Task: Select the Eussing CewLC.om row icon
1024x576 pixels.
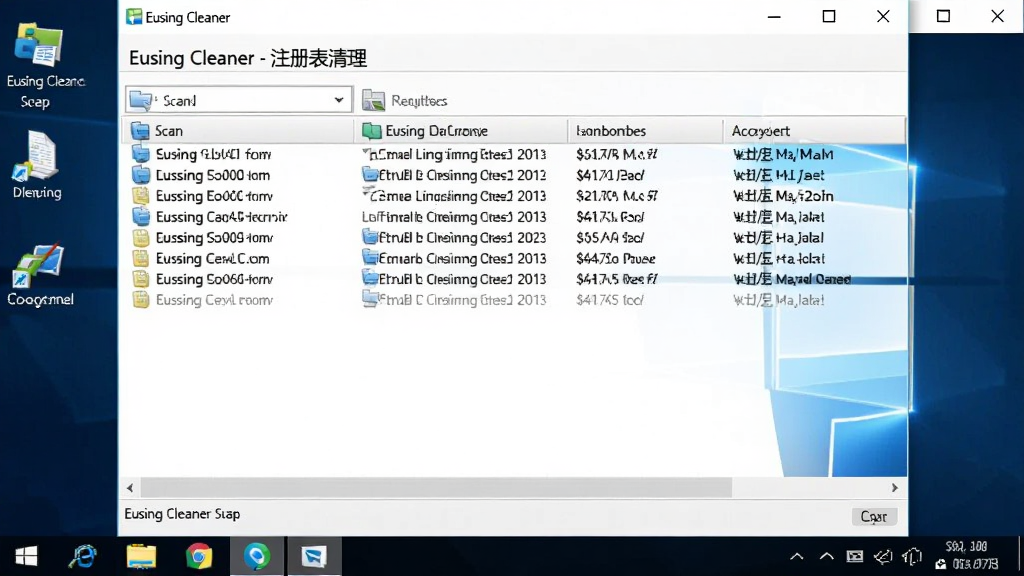Action: coord(140,259)
